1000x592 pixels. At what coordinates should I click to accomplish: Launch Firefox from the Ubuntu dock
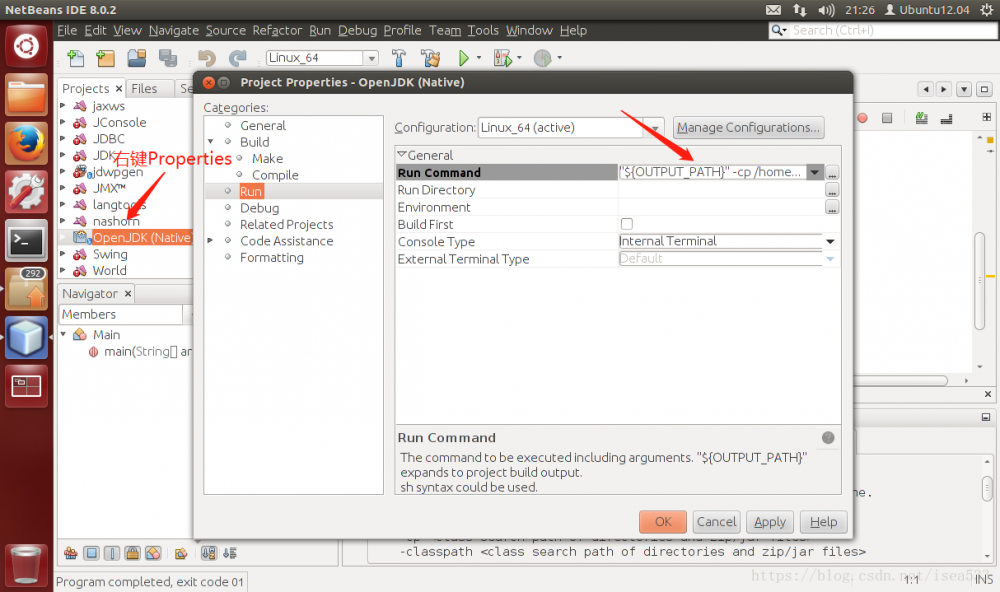point(25,142)
